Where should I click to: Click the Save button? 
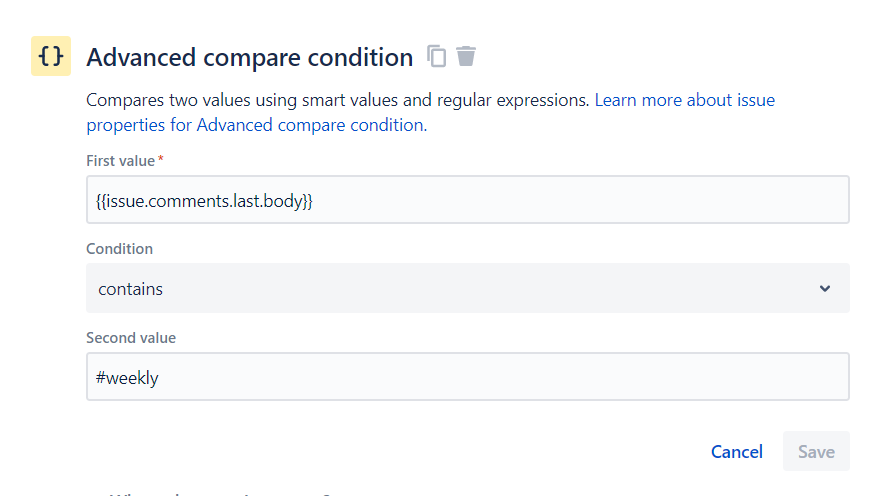click(816, 452)
